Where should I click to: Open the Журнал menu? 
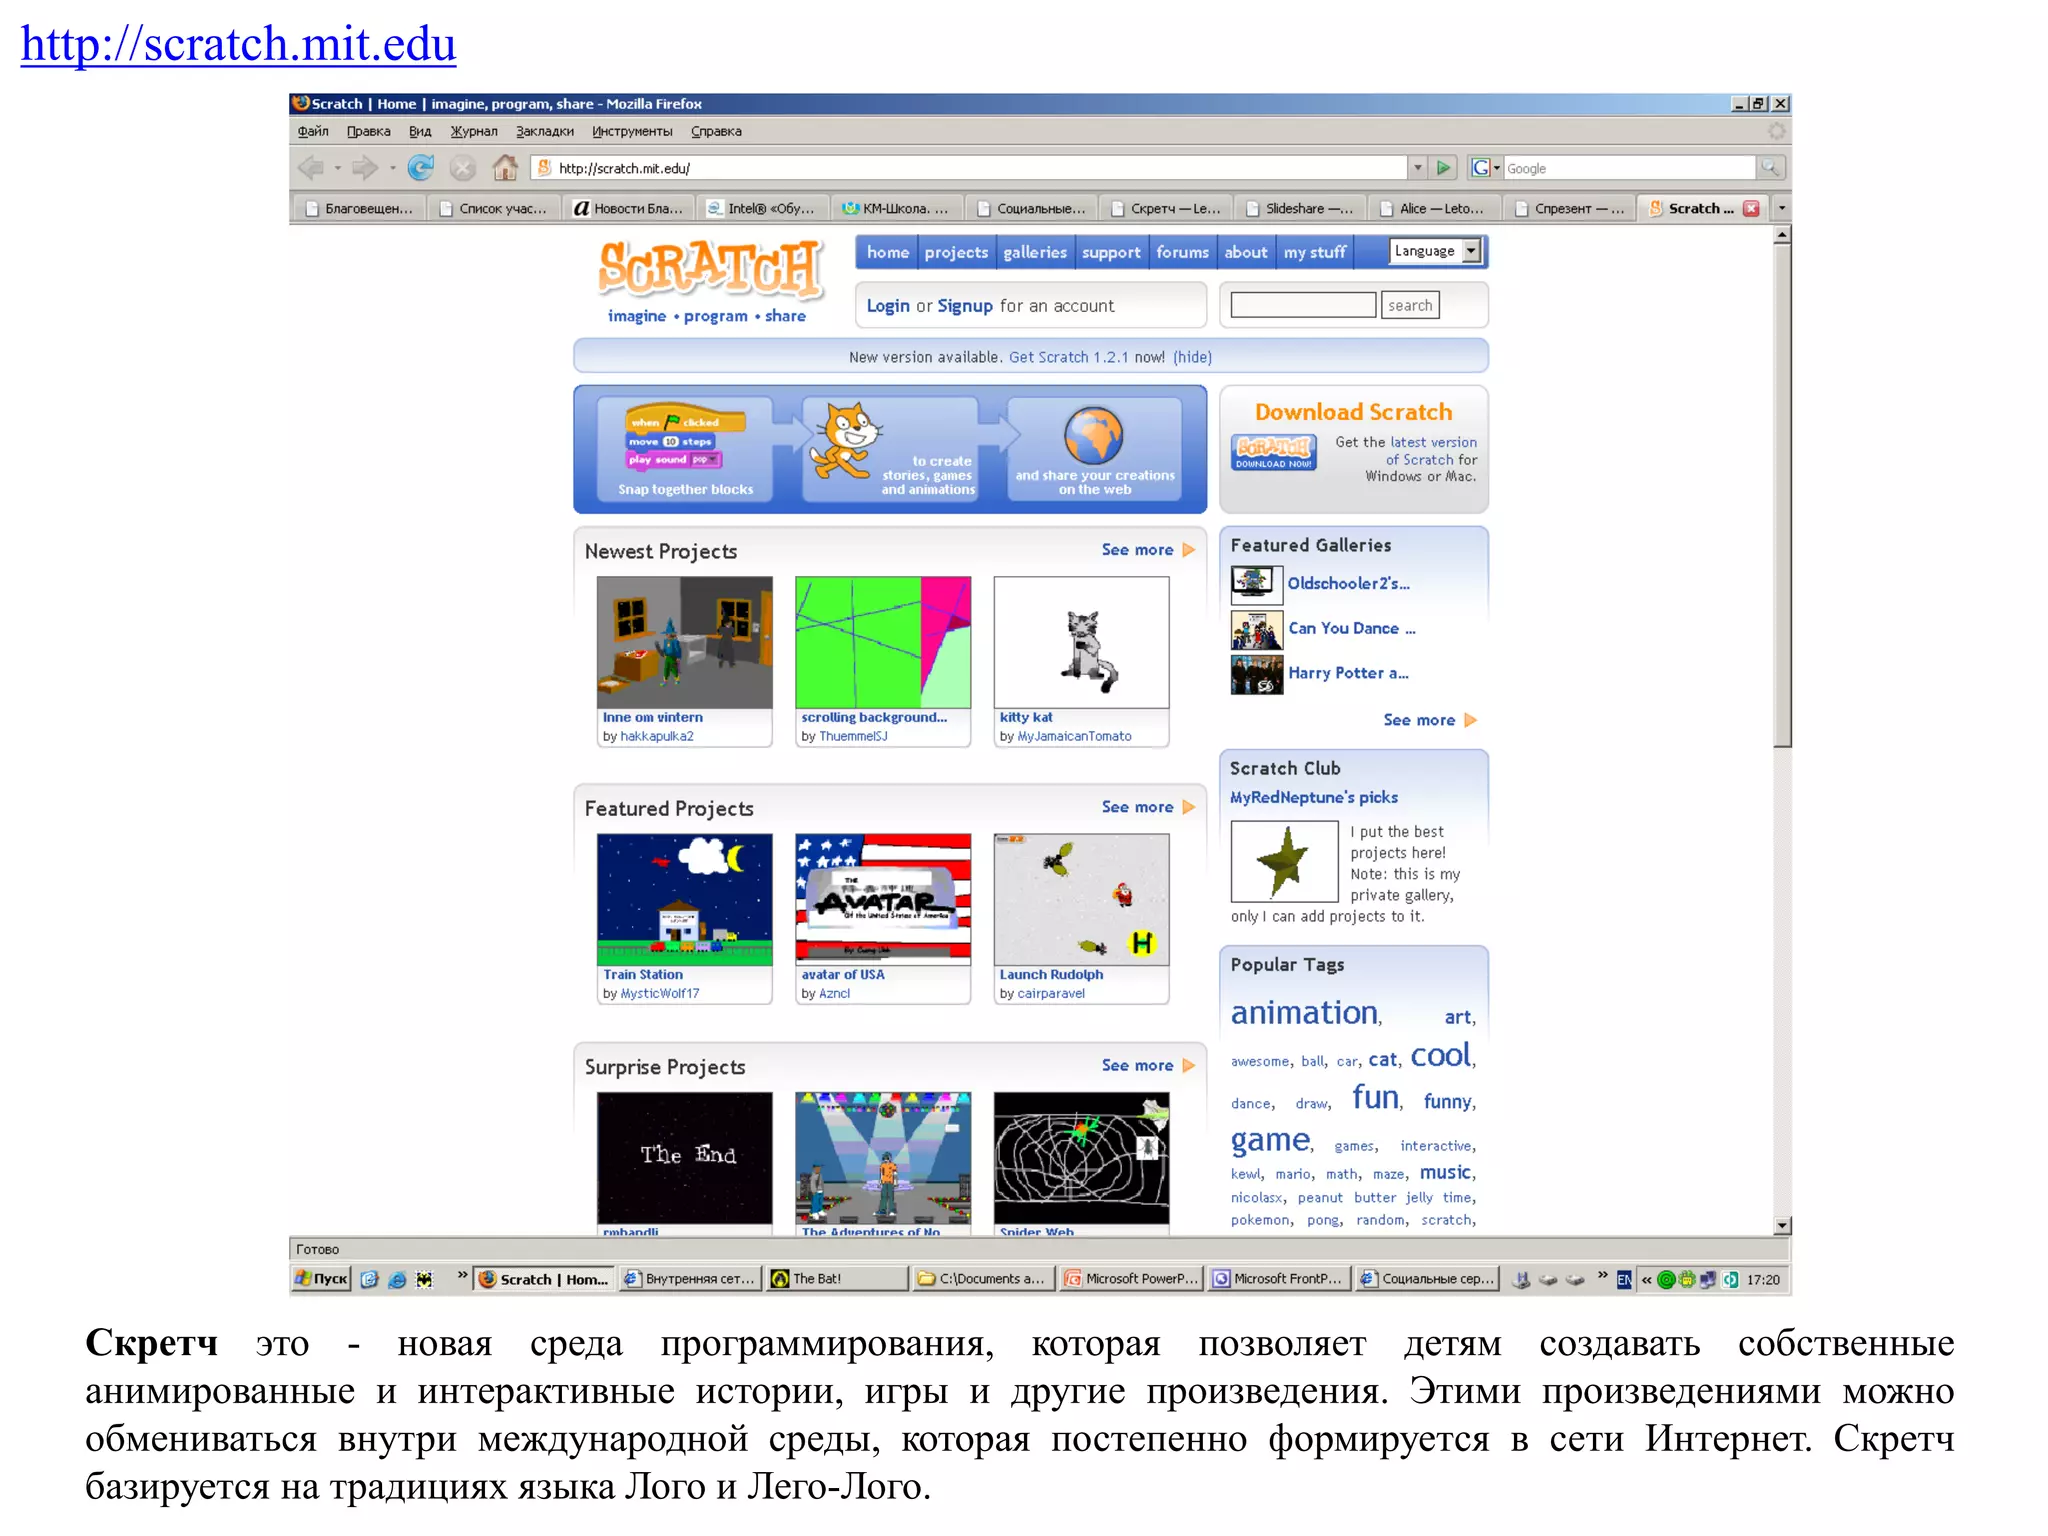click(x=474, y=131)
